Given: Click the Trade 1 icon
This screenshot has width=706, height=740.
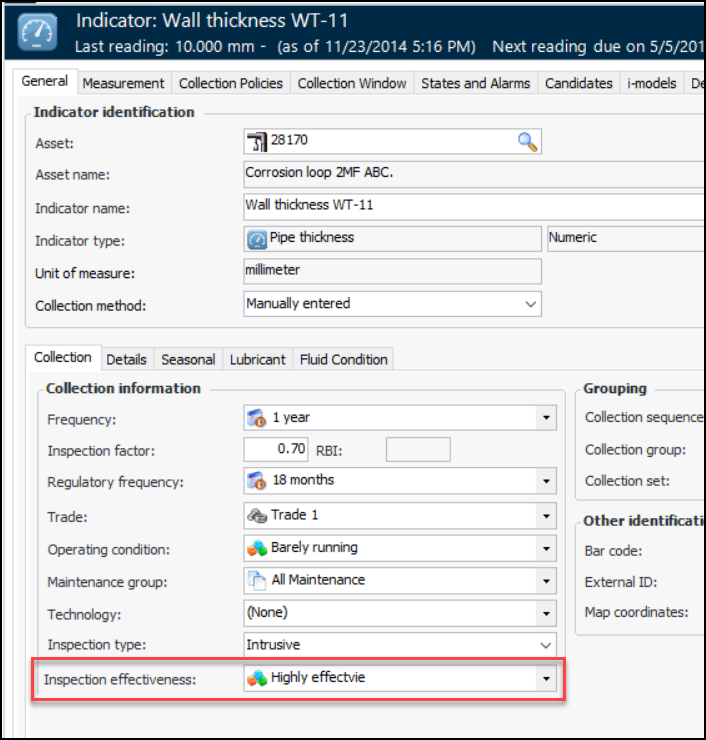Looking at the screenshot, I should point(257,515).
